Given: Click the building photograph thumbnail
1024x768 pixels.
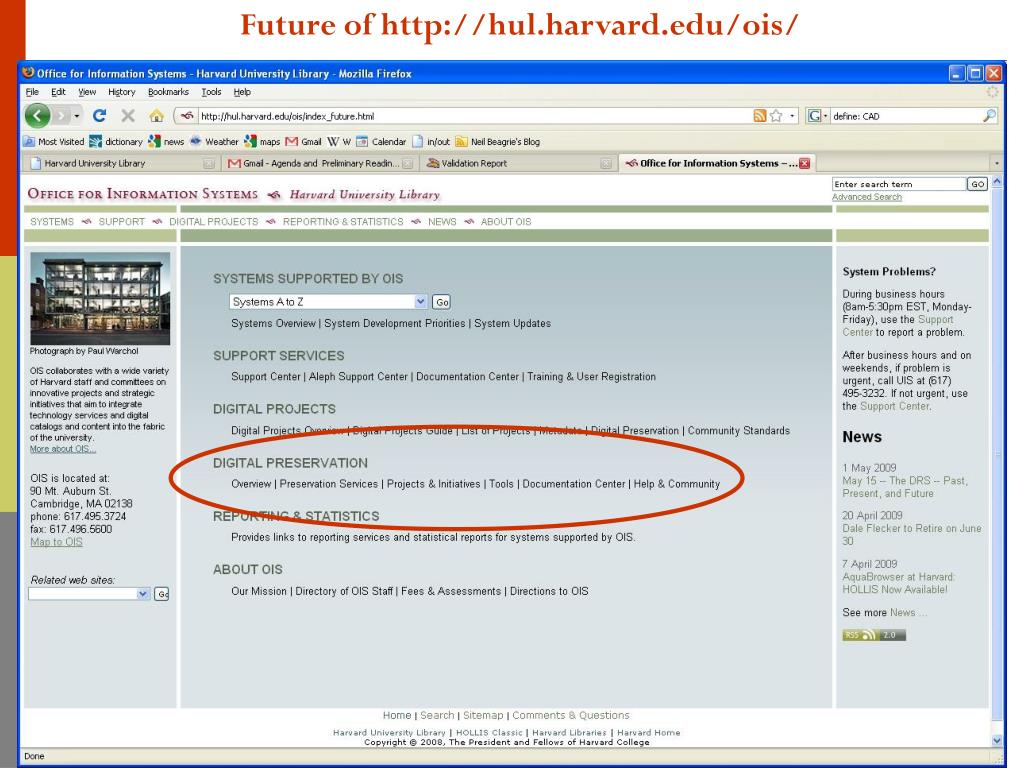Looking at the screenshot, I should click(100, 299).
